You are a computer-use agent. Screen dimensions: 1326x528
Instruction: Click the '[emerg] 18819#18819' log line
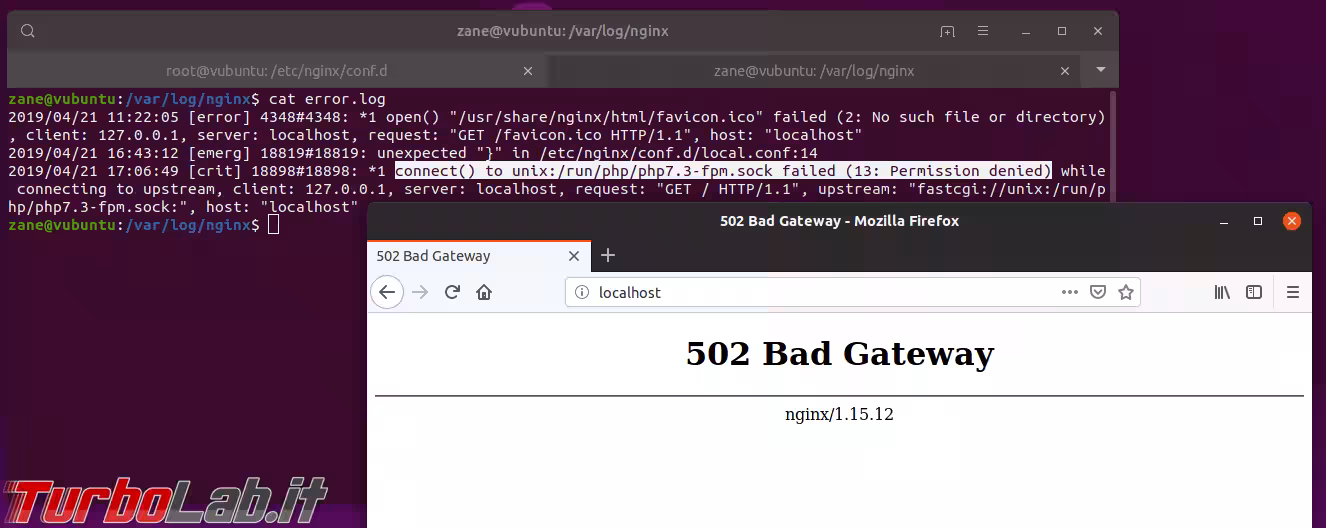(x=412, y=153)
